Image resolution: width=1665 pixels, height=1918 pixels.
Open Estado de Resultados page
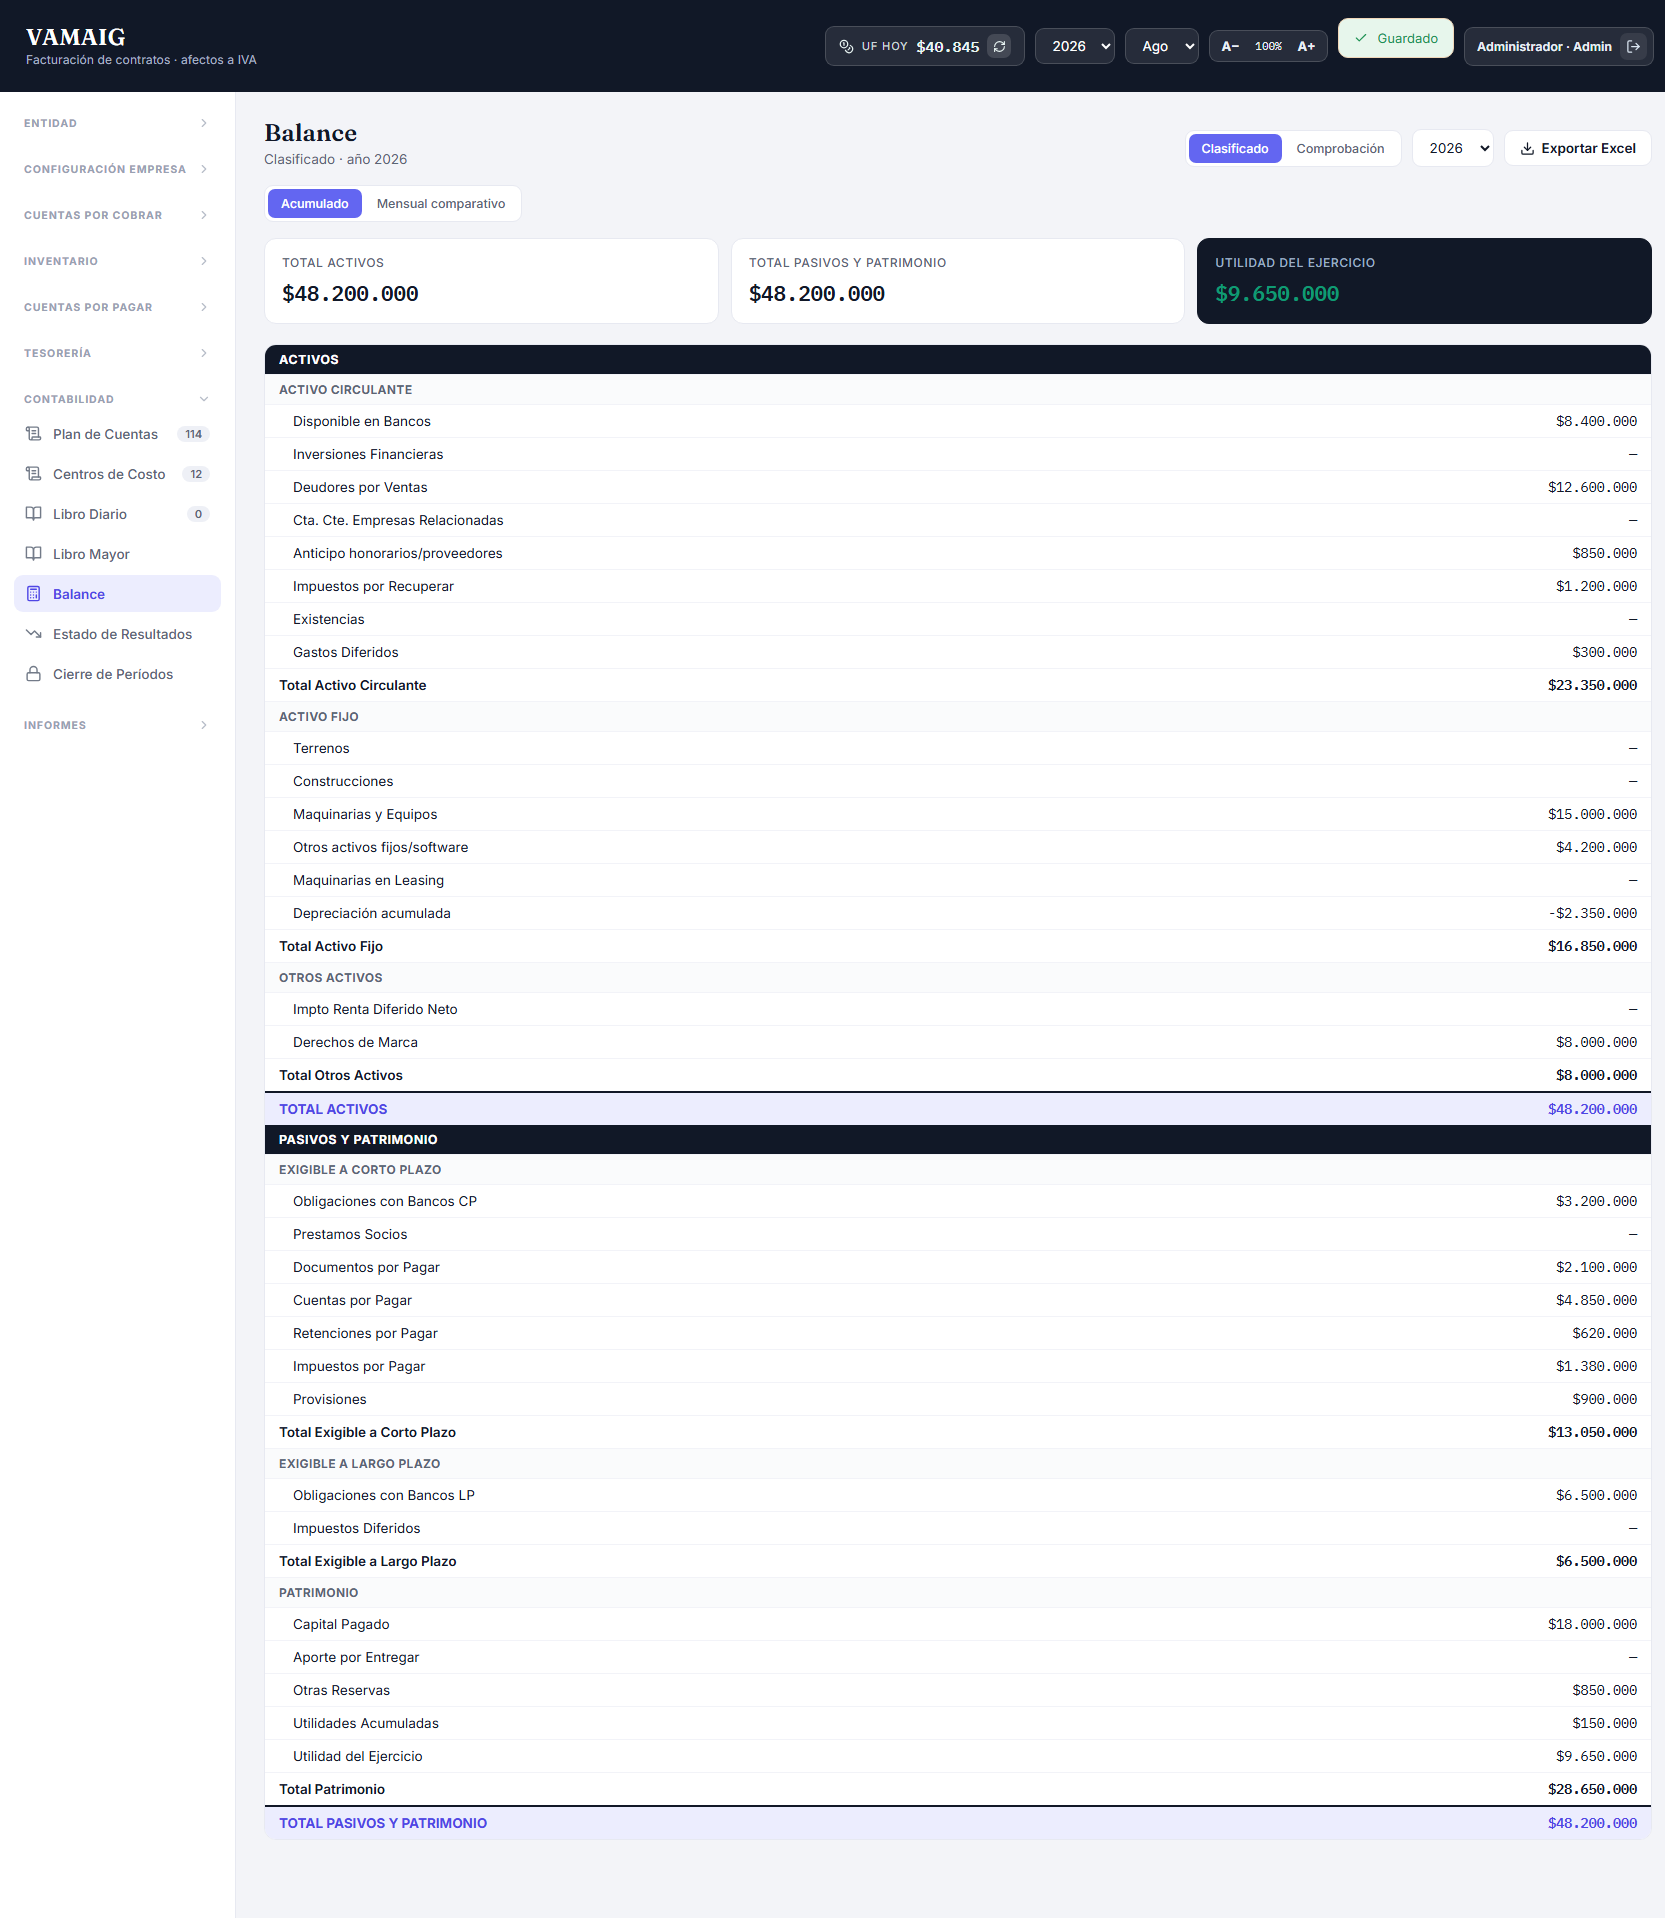[x=117, y=634]
